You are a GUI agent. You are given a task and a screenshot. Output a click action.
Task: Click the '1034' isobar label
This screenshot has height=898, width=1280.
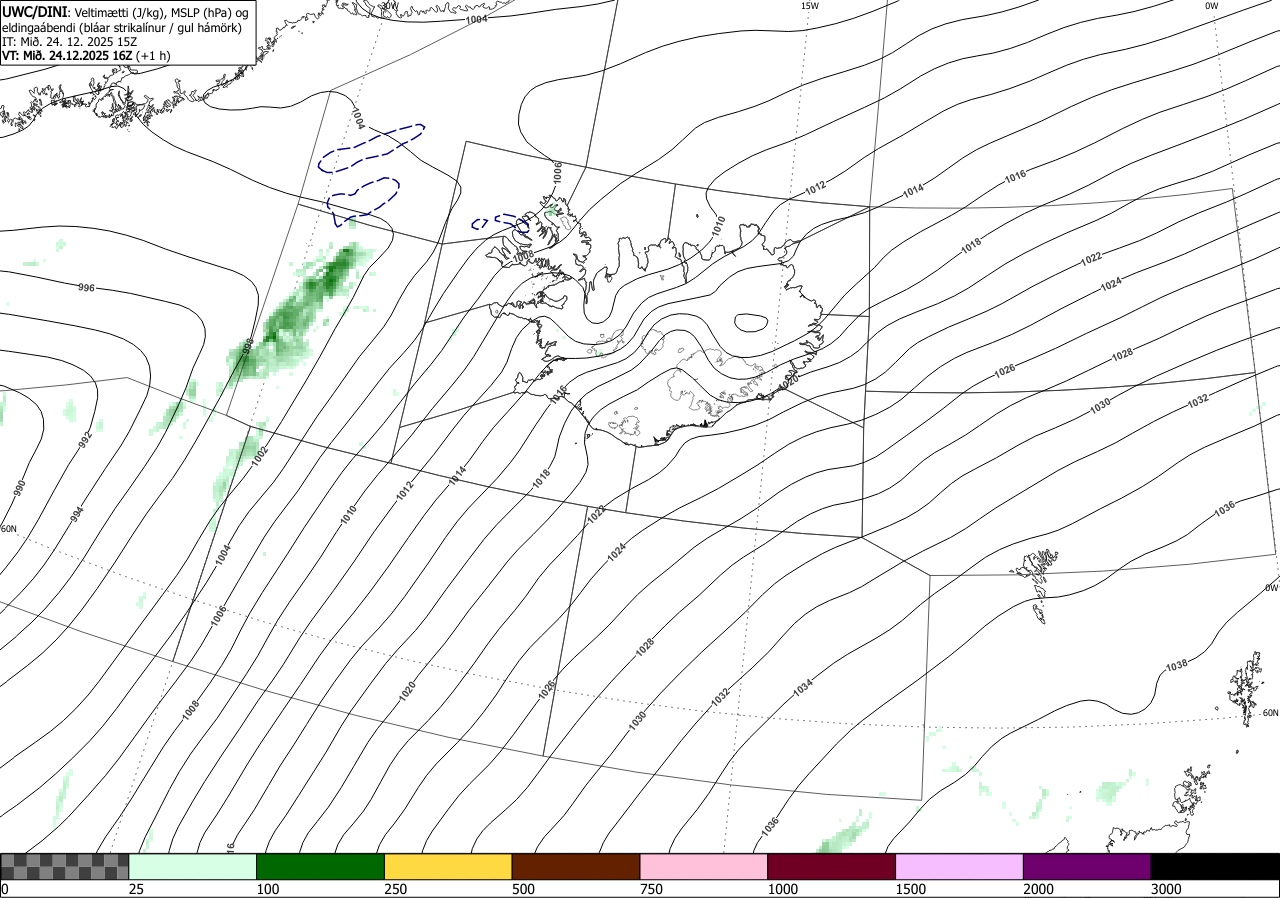803,688
